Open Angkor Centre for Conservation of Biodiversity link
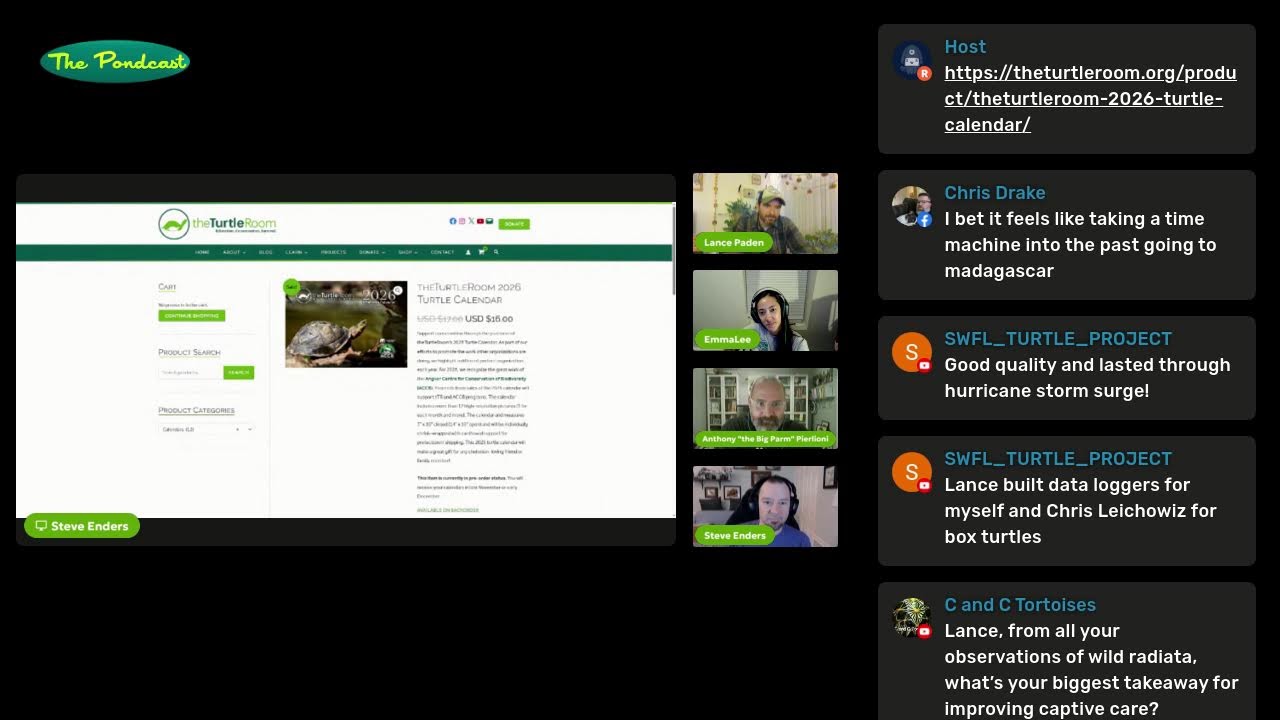The height and width of the screenshot is (720, 1280). [475, 381]
